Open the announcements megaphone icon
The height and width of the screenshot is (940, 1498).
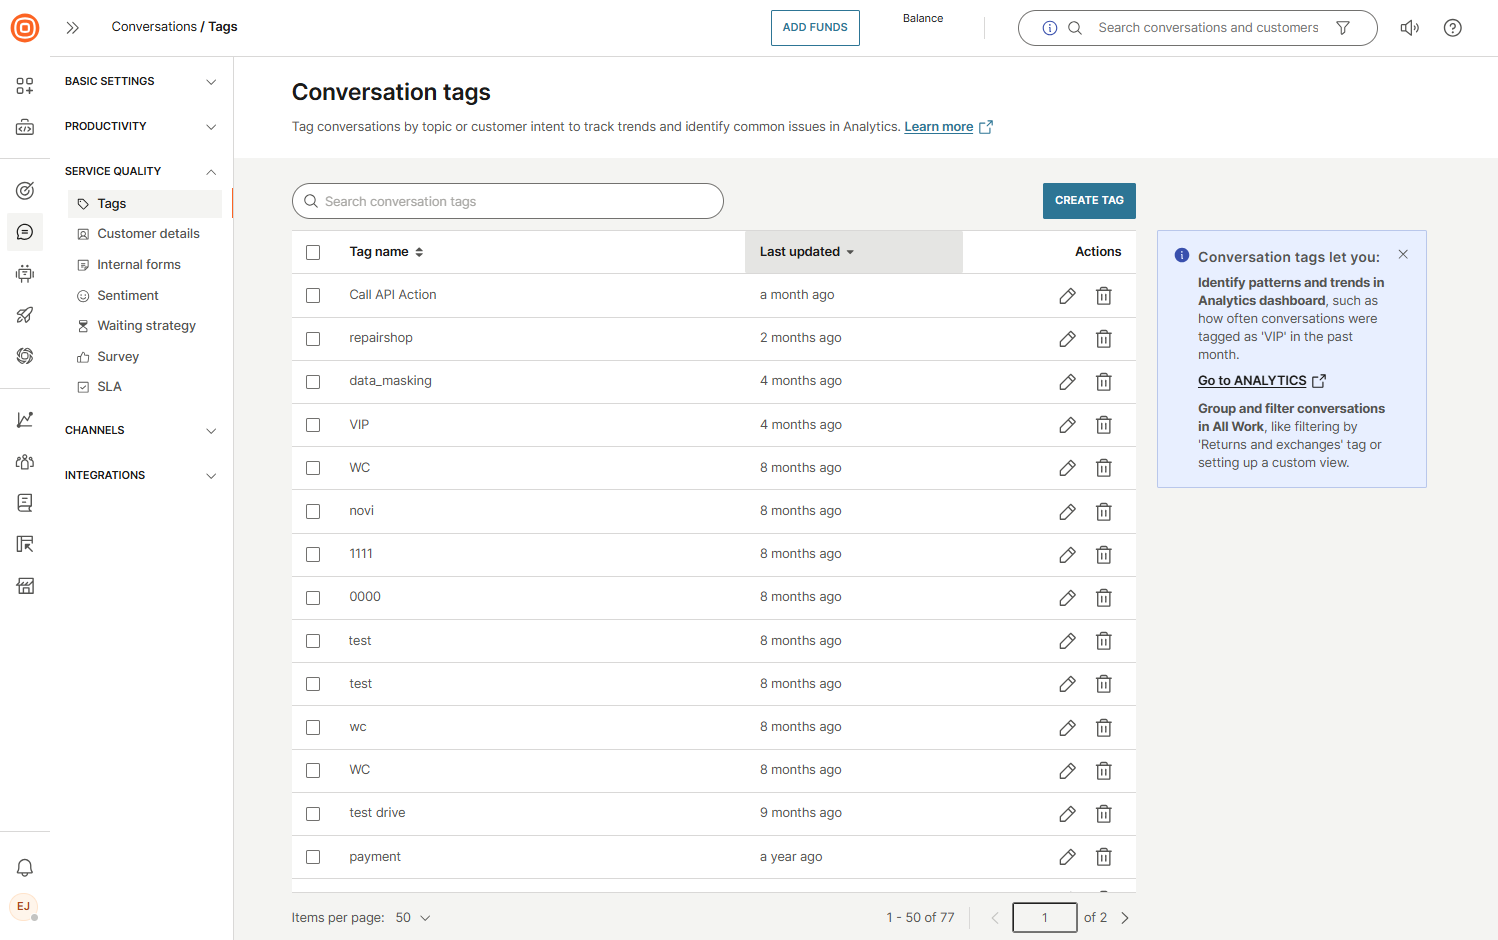click(x=1409, y=28)
